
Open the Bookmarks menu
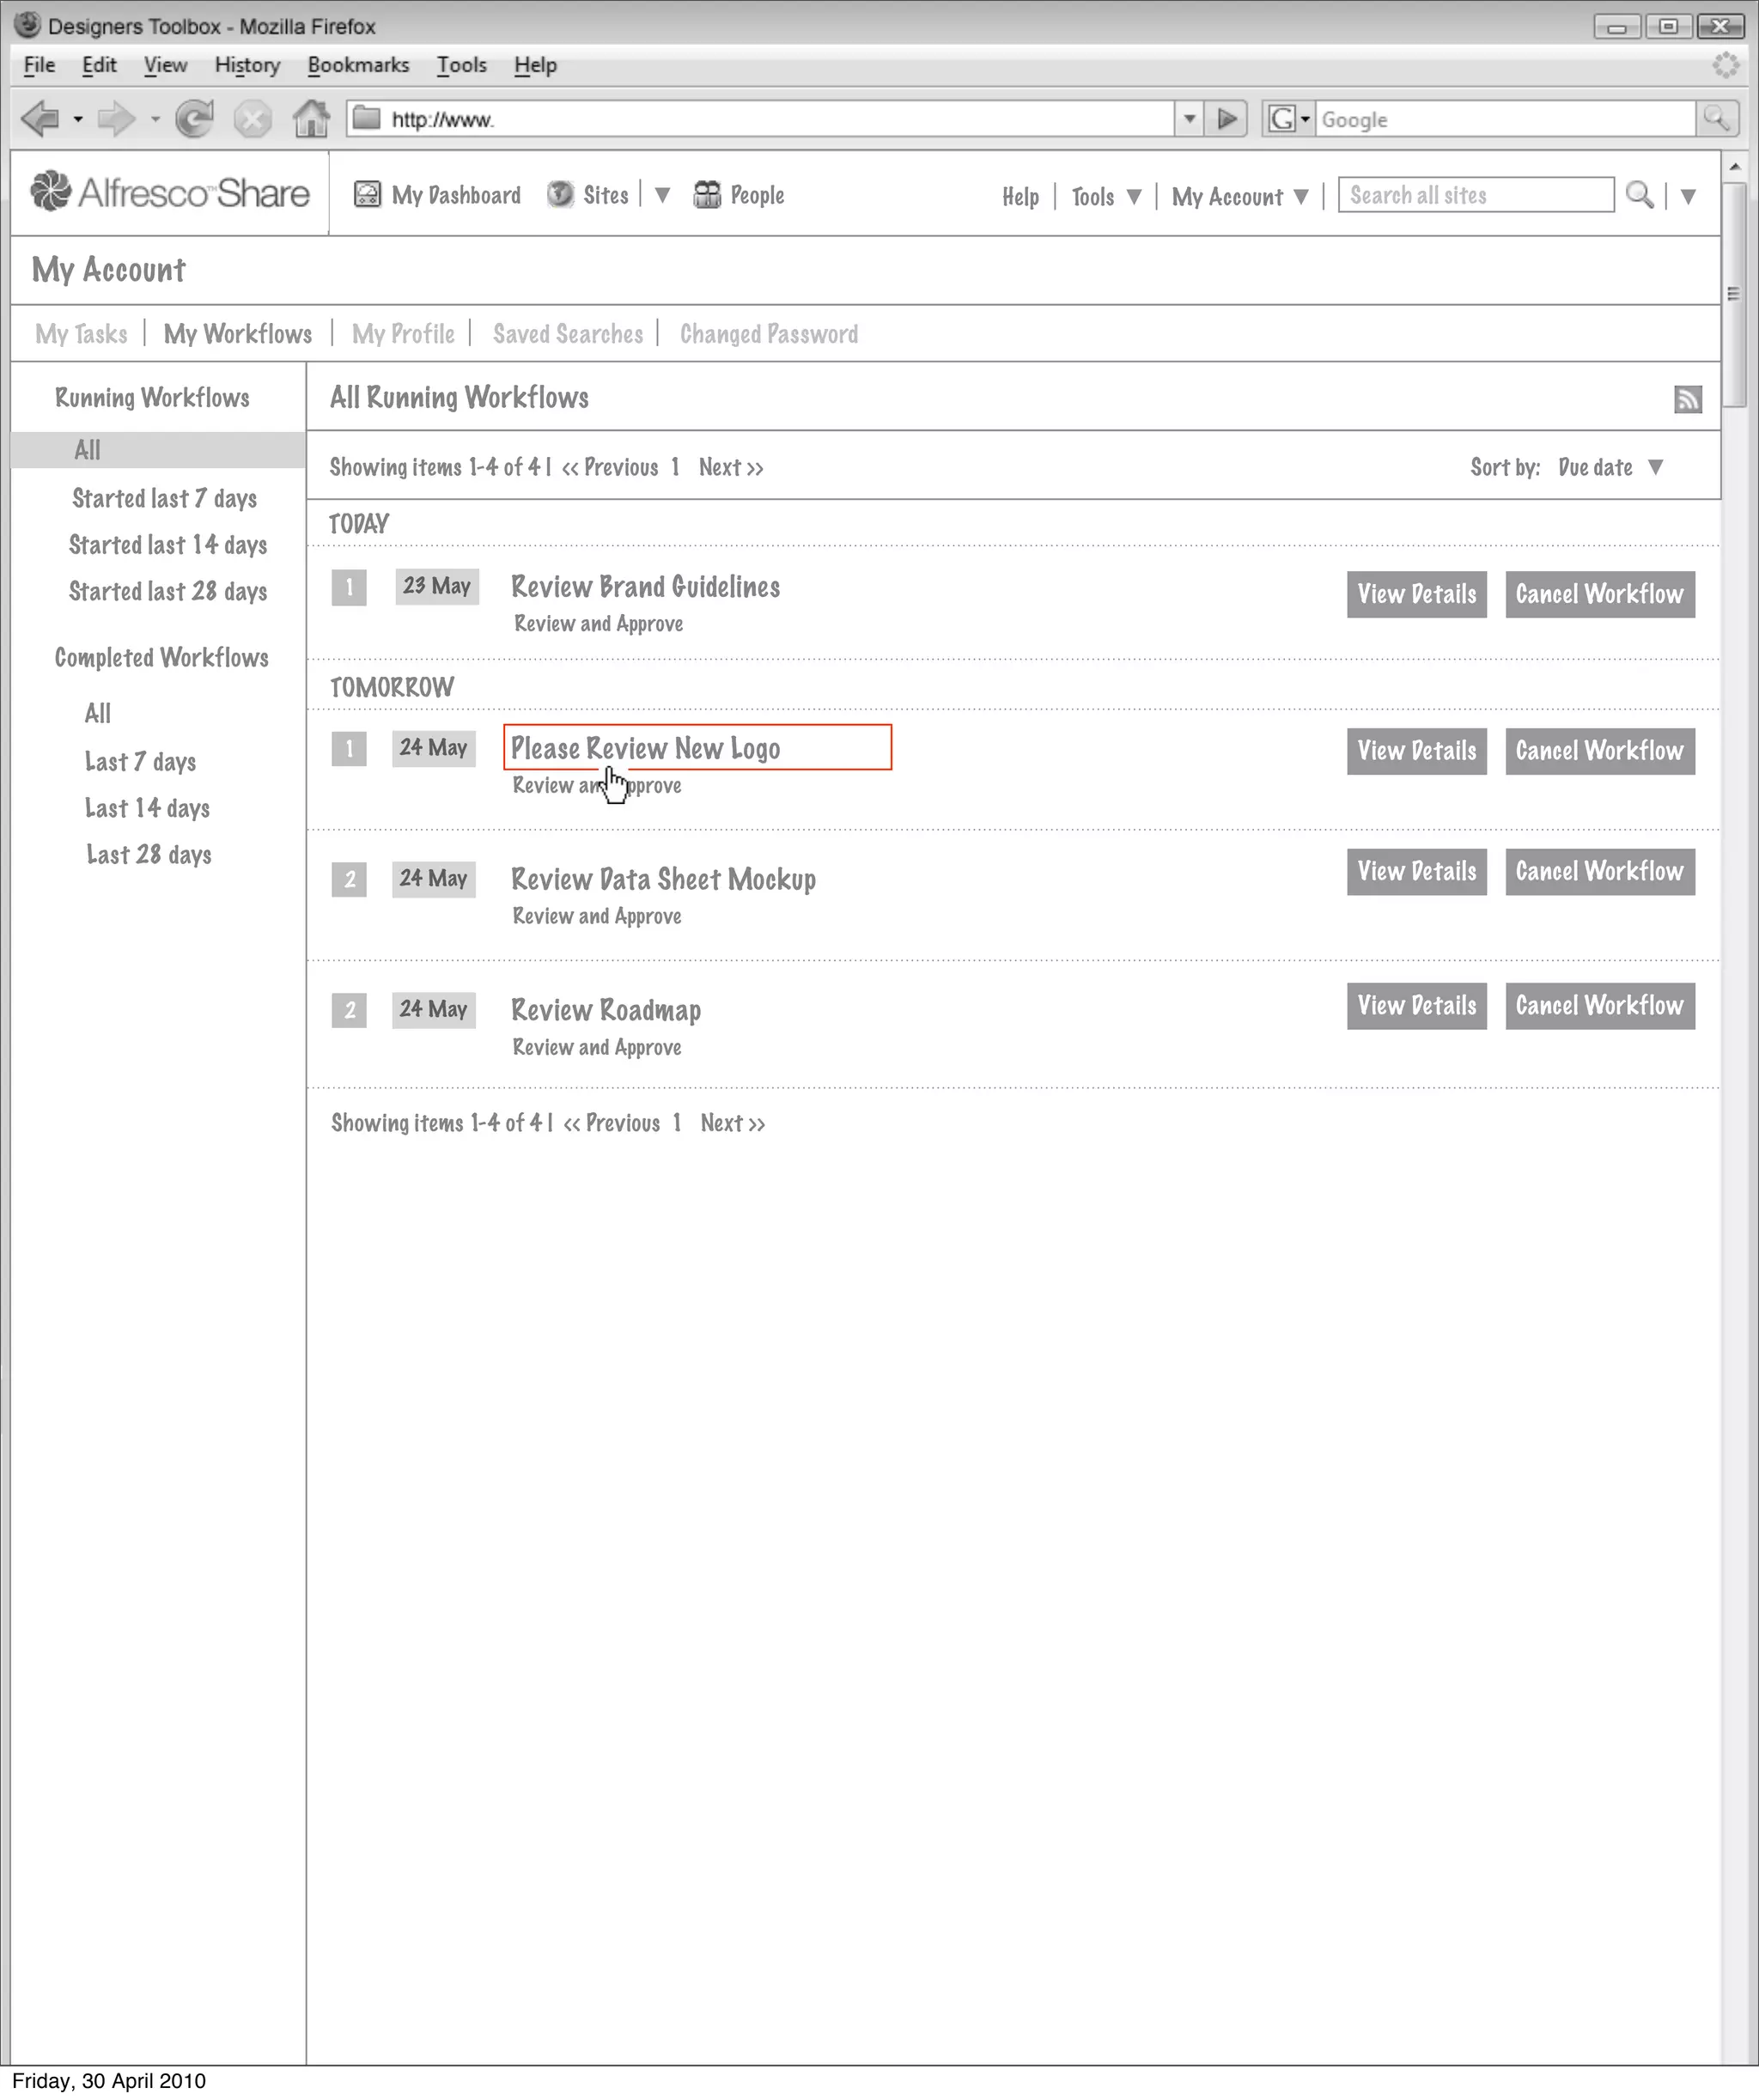tap(358, 65)
